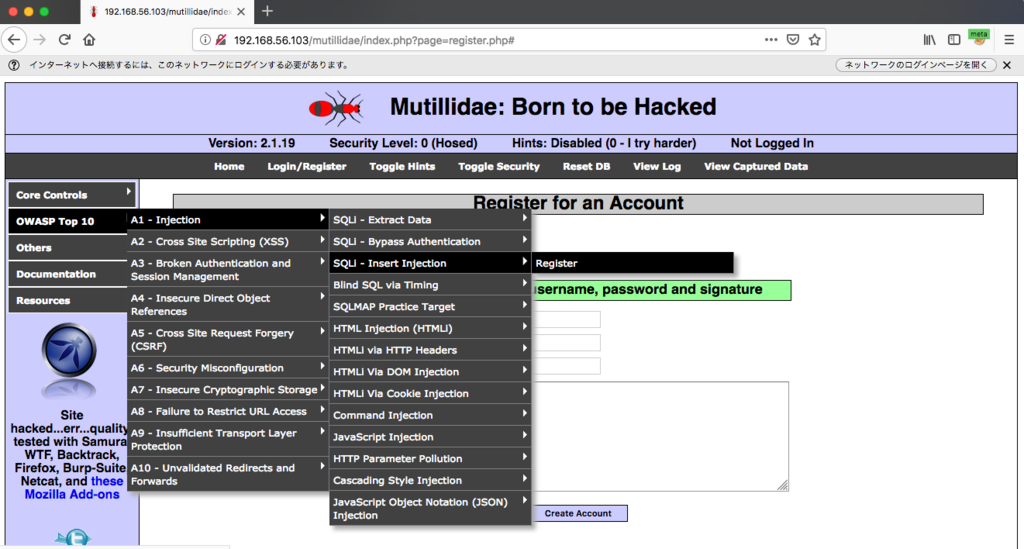The width and height of the screenshot is (1024, 549).
Task: Open A10 - Unvalidated Redirects and Forwards
Action: 228,474
